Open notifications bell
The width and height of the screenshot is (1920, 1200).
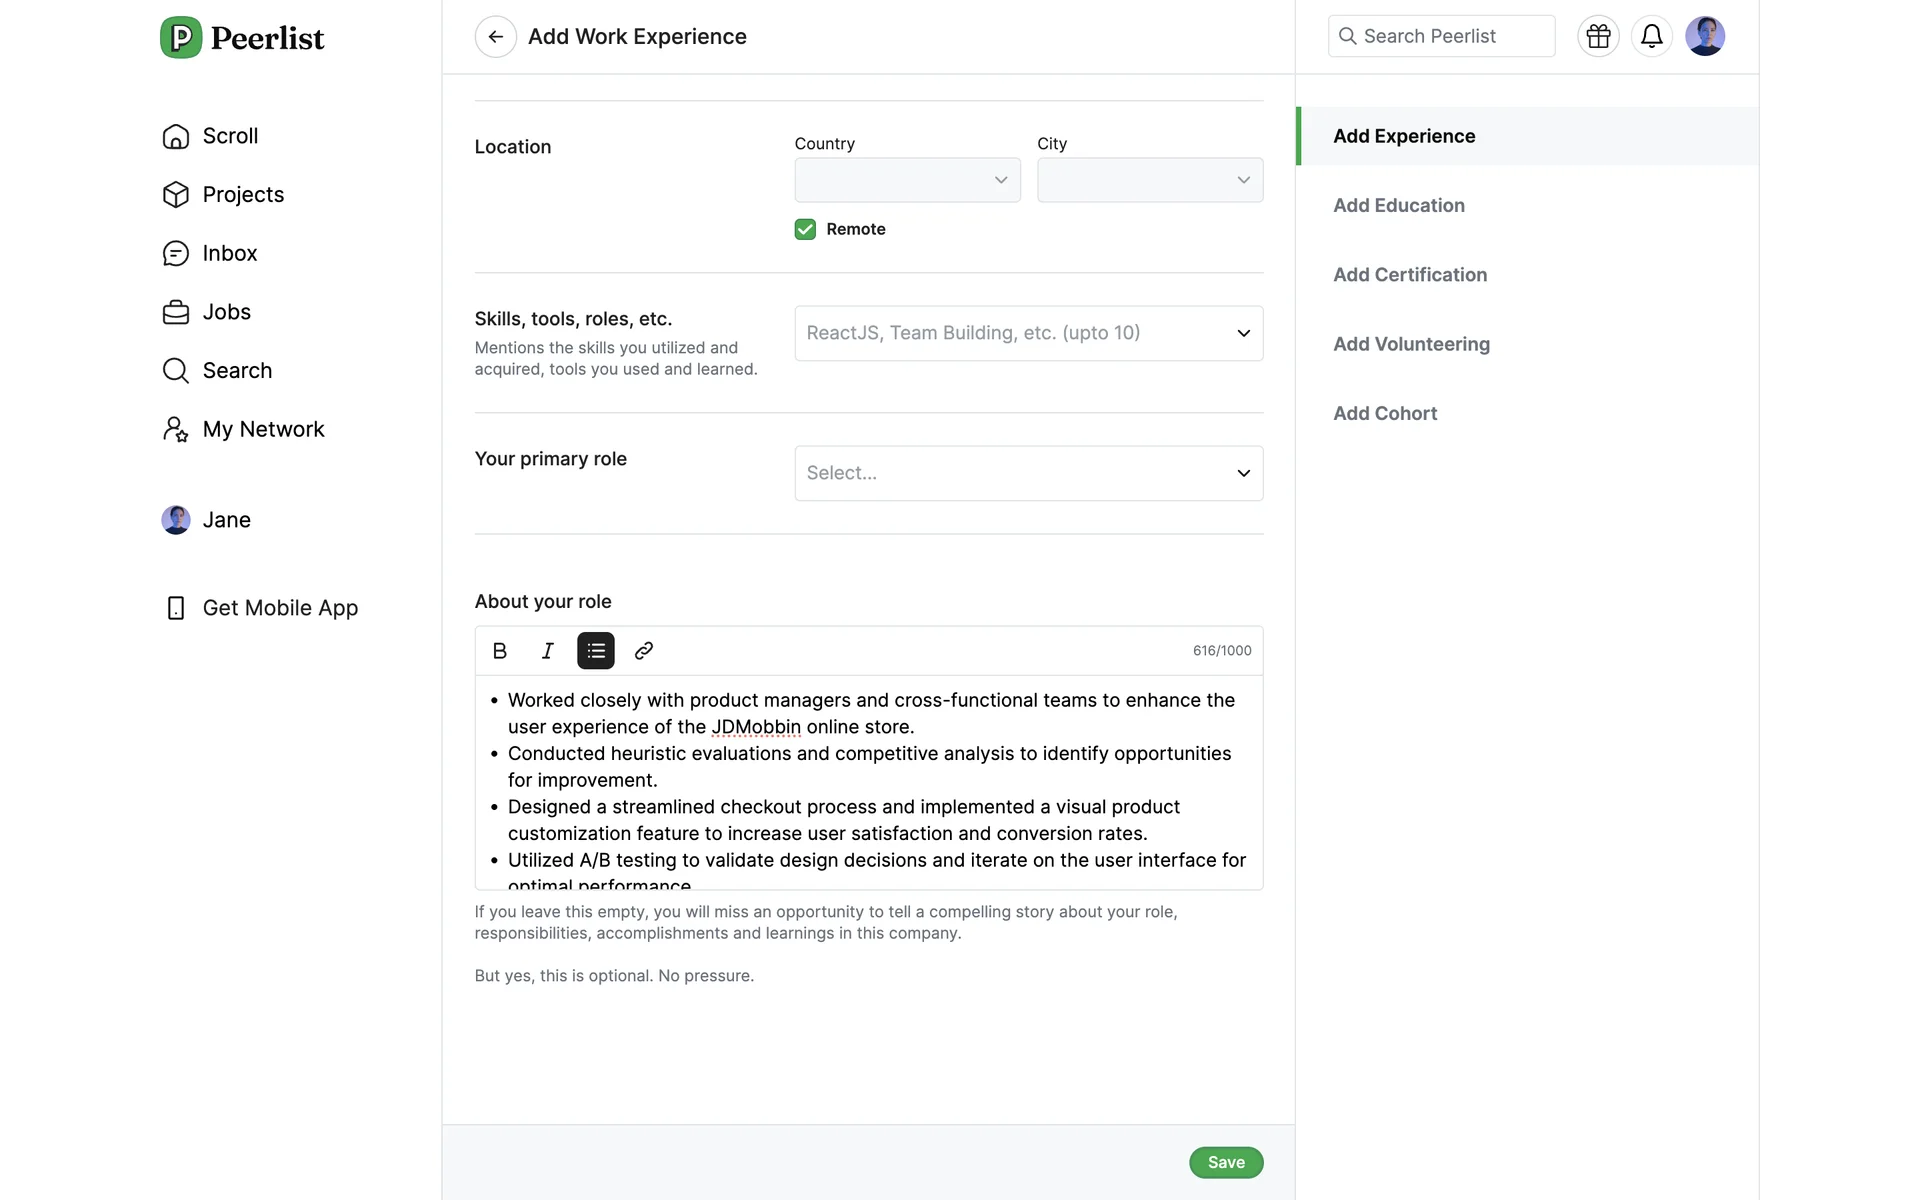[x=1652, y=37]
